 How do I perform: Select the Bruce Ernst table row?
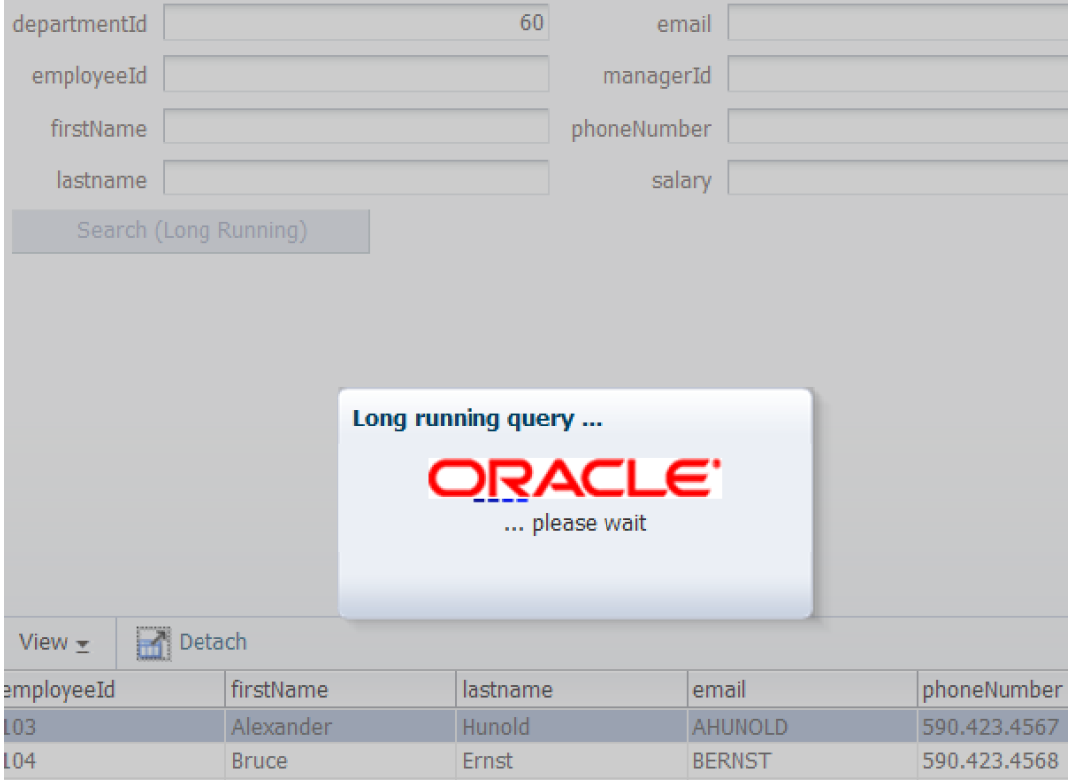click(340, 762)
